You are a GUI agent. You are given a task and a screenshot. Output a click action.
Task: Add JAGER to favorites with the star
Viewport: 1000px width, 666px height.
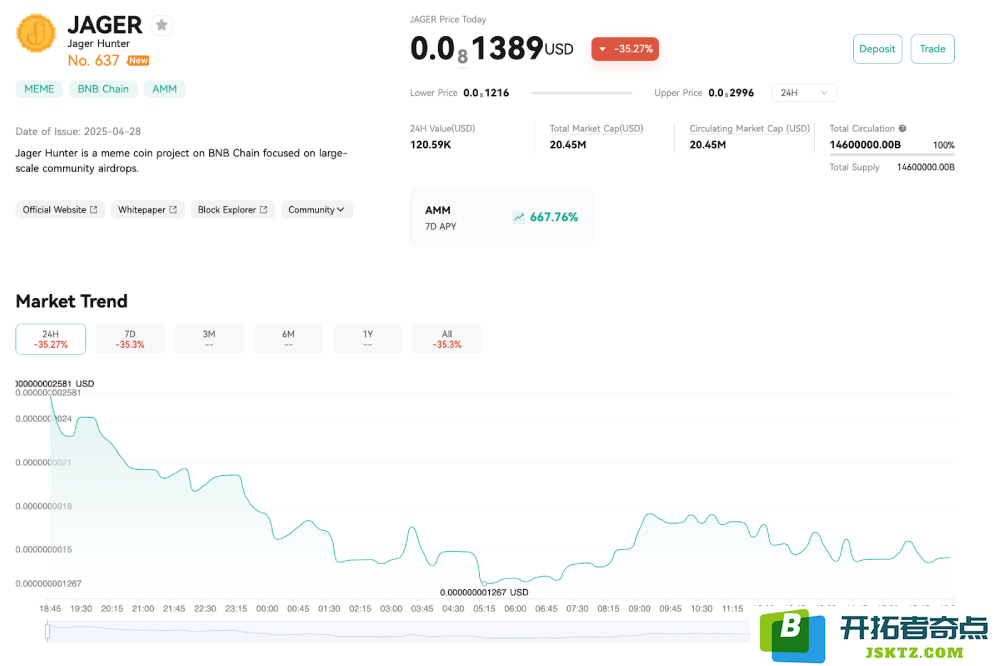point(162,25)
